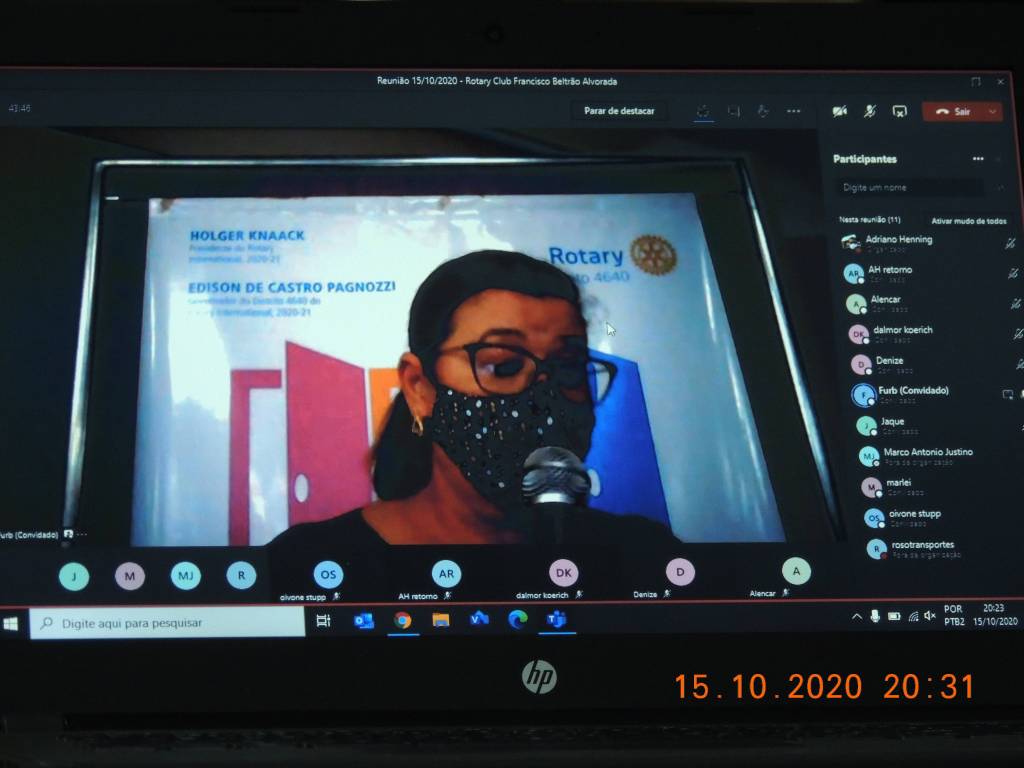Viewport: 1024px width, 768px height.
Task: Open Task View on the taskbar
Action: coord(323,620)
